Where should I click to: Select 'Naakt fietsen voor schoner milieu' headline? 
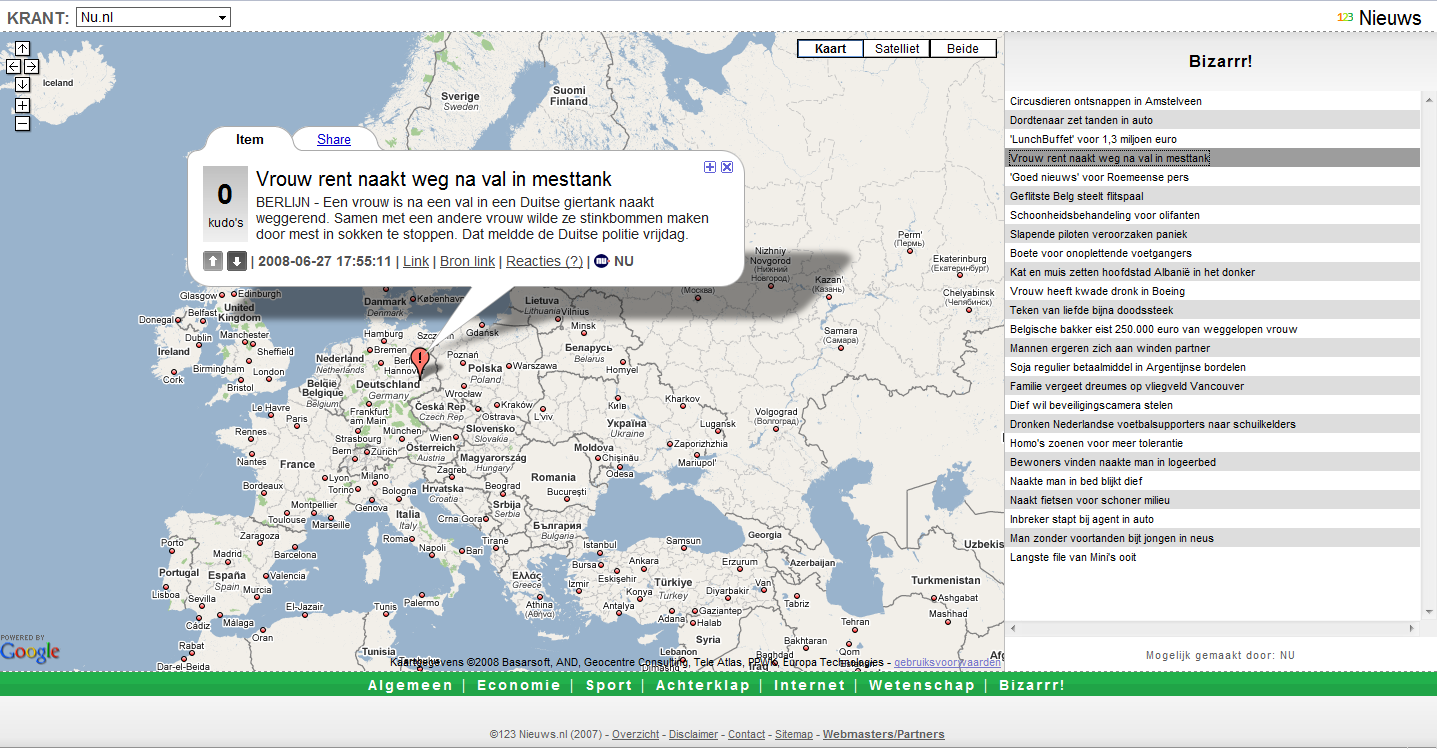pyautogui.click(x=1212, y=500)
